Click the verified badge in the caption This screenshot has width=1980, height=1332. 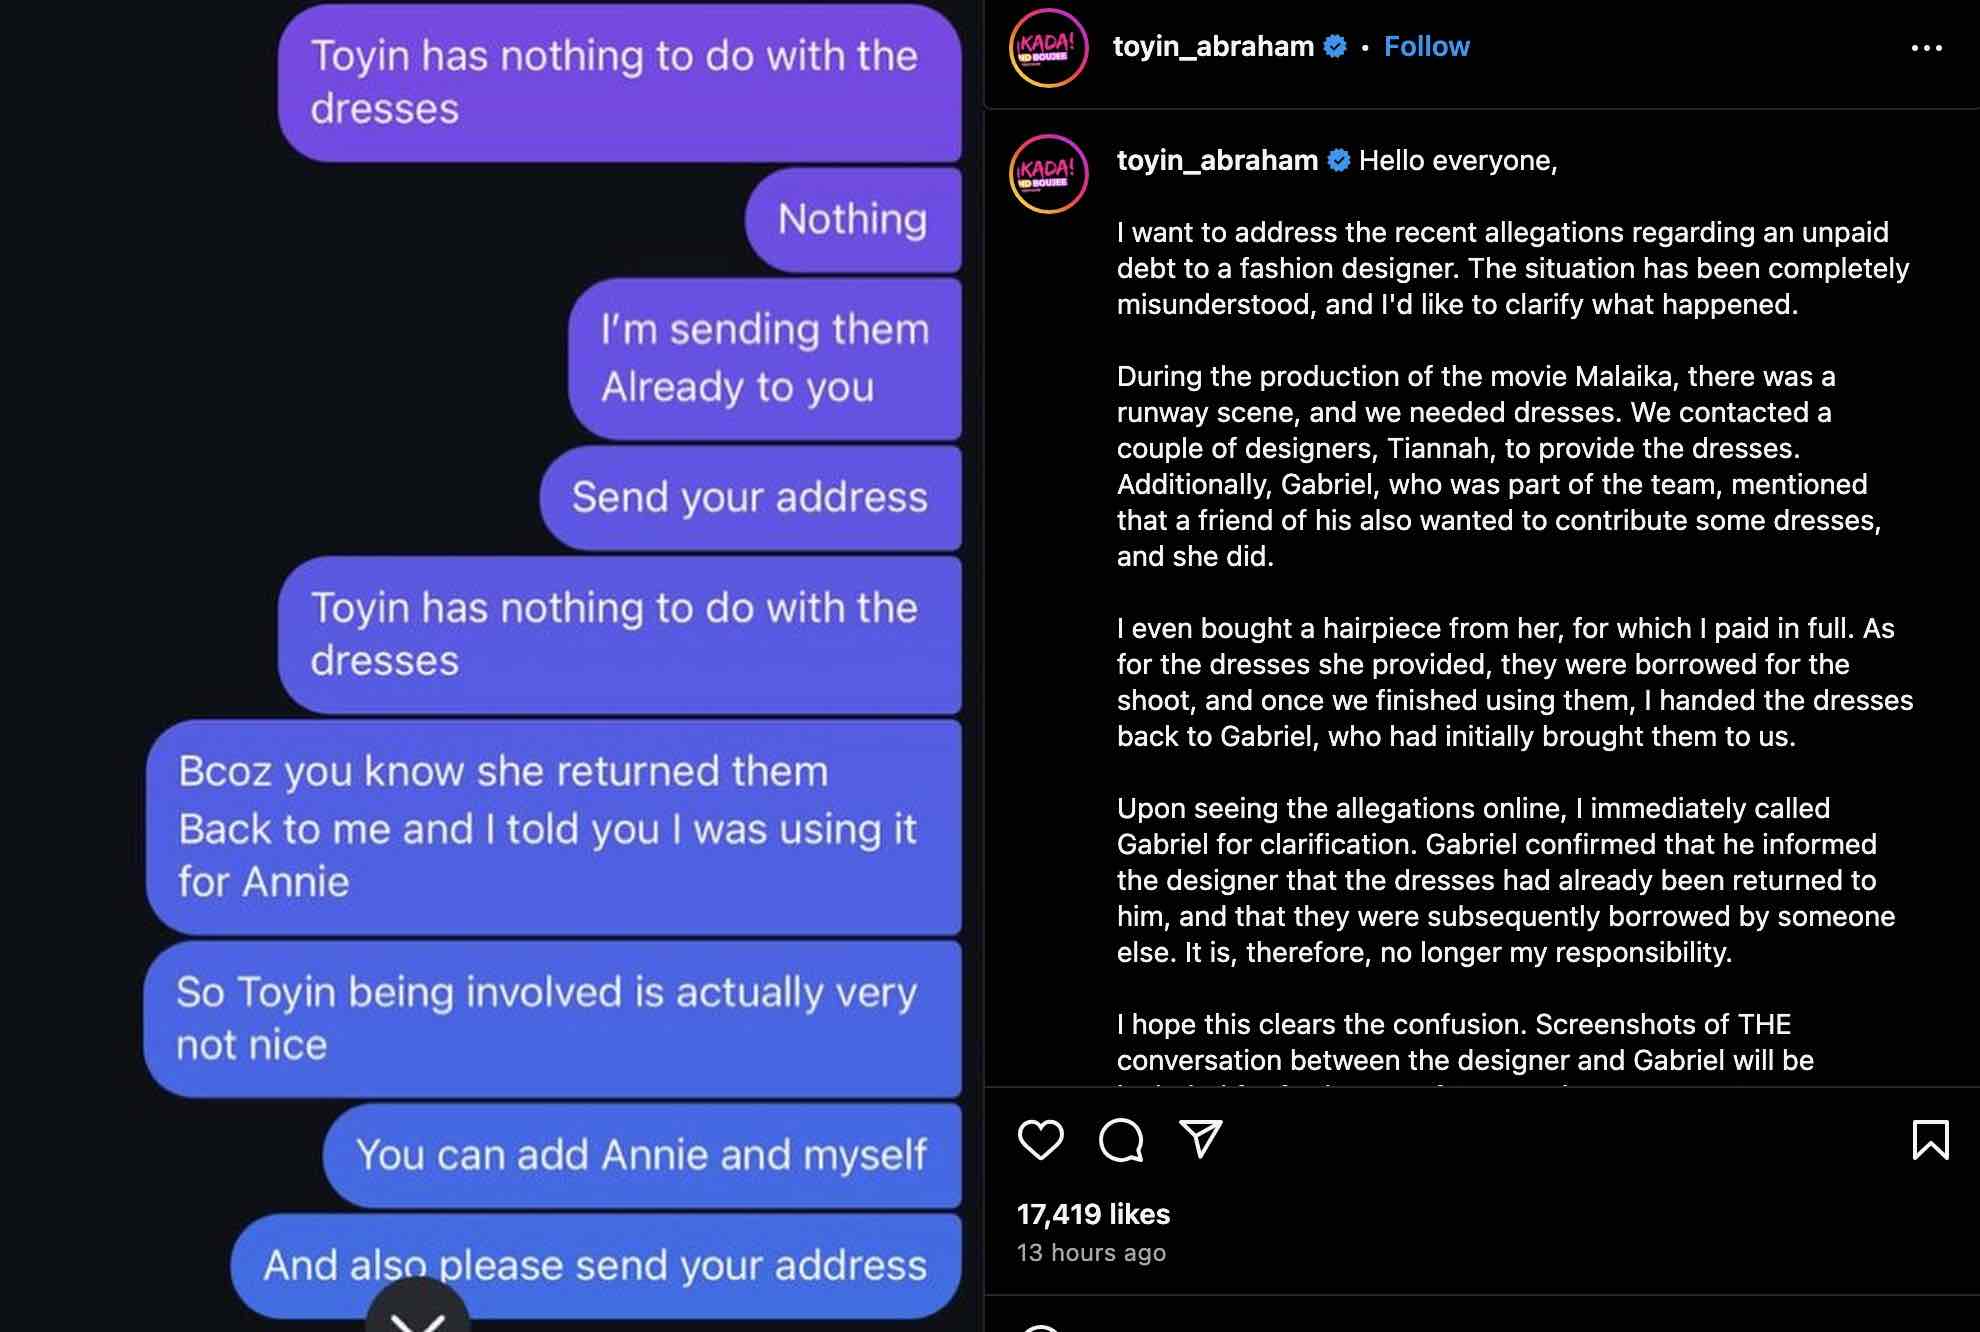[x=1339, y=160]
